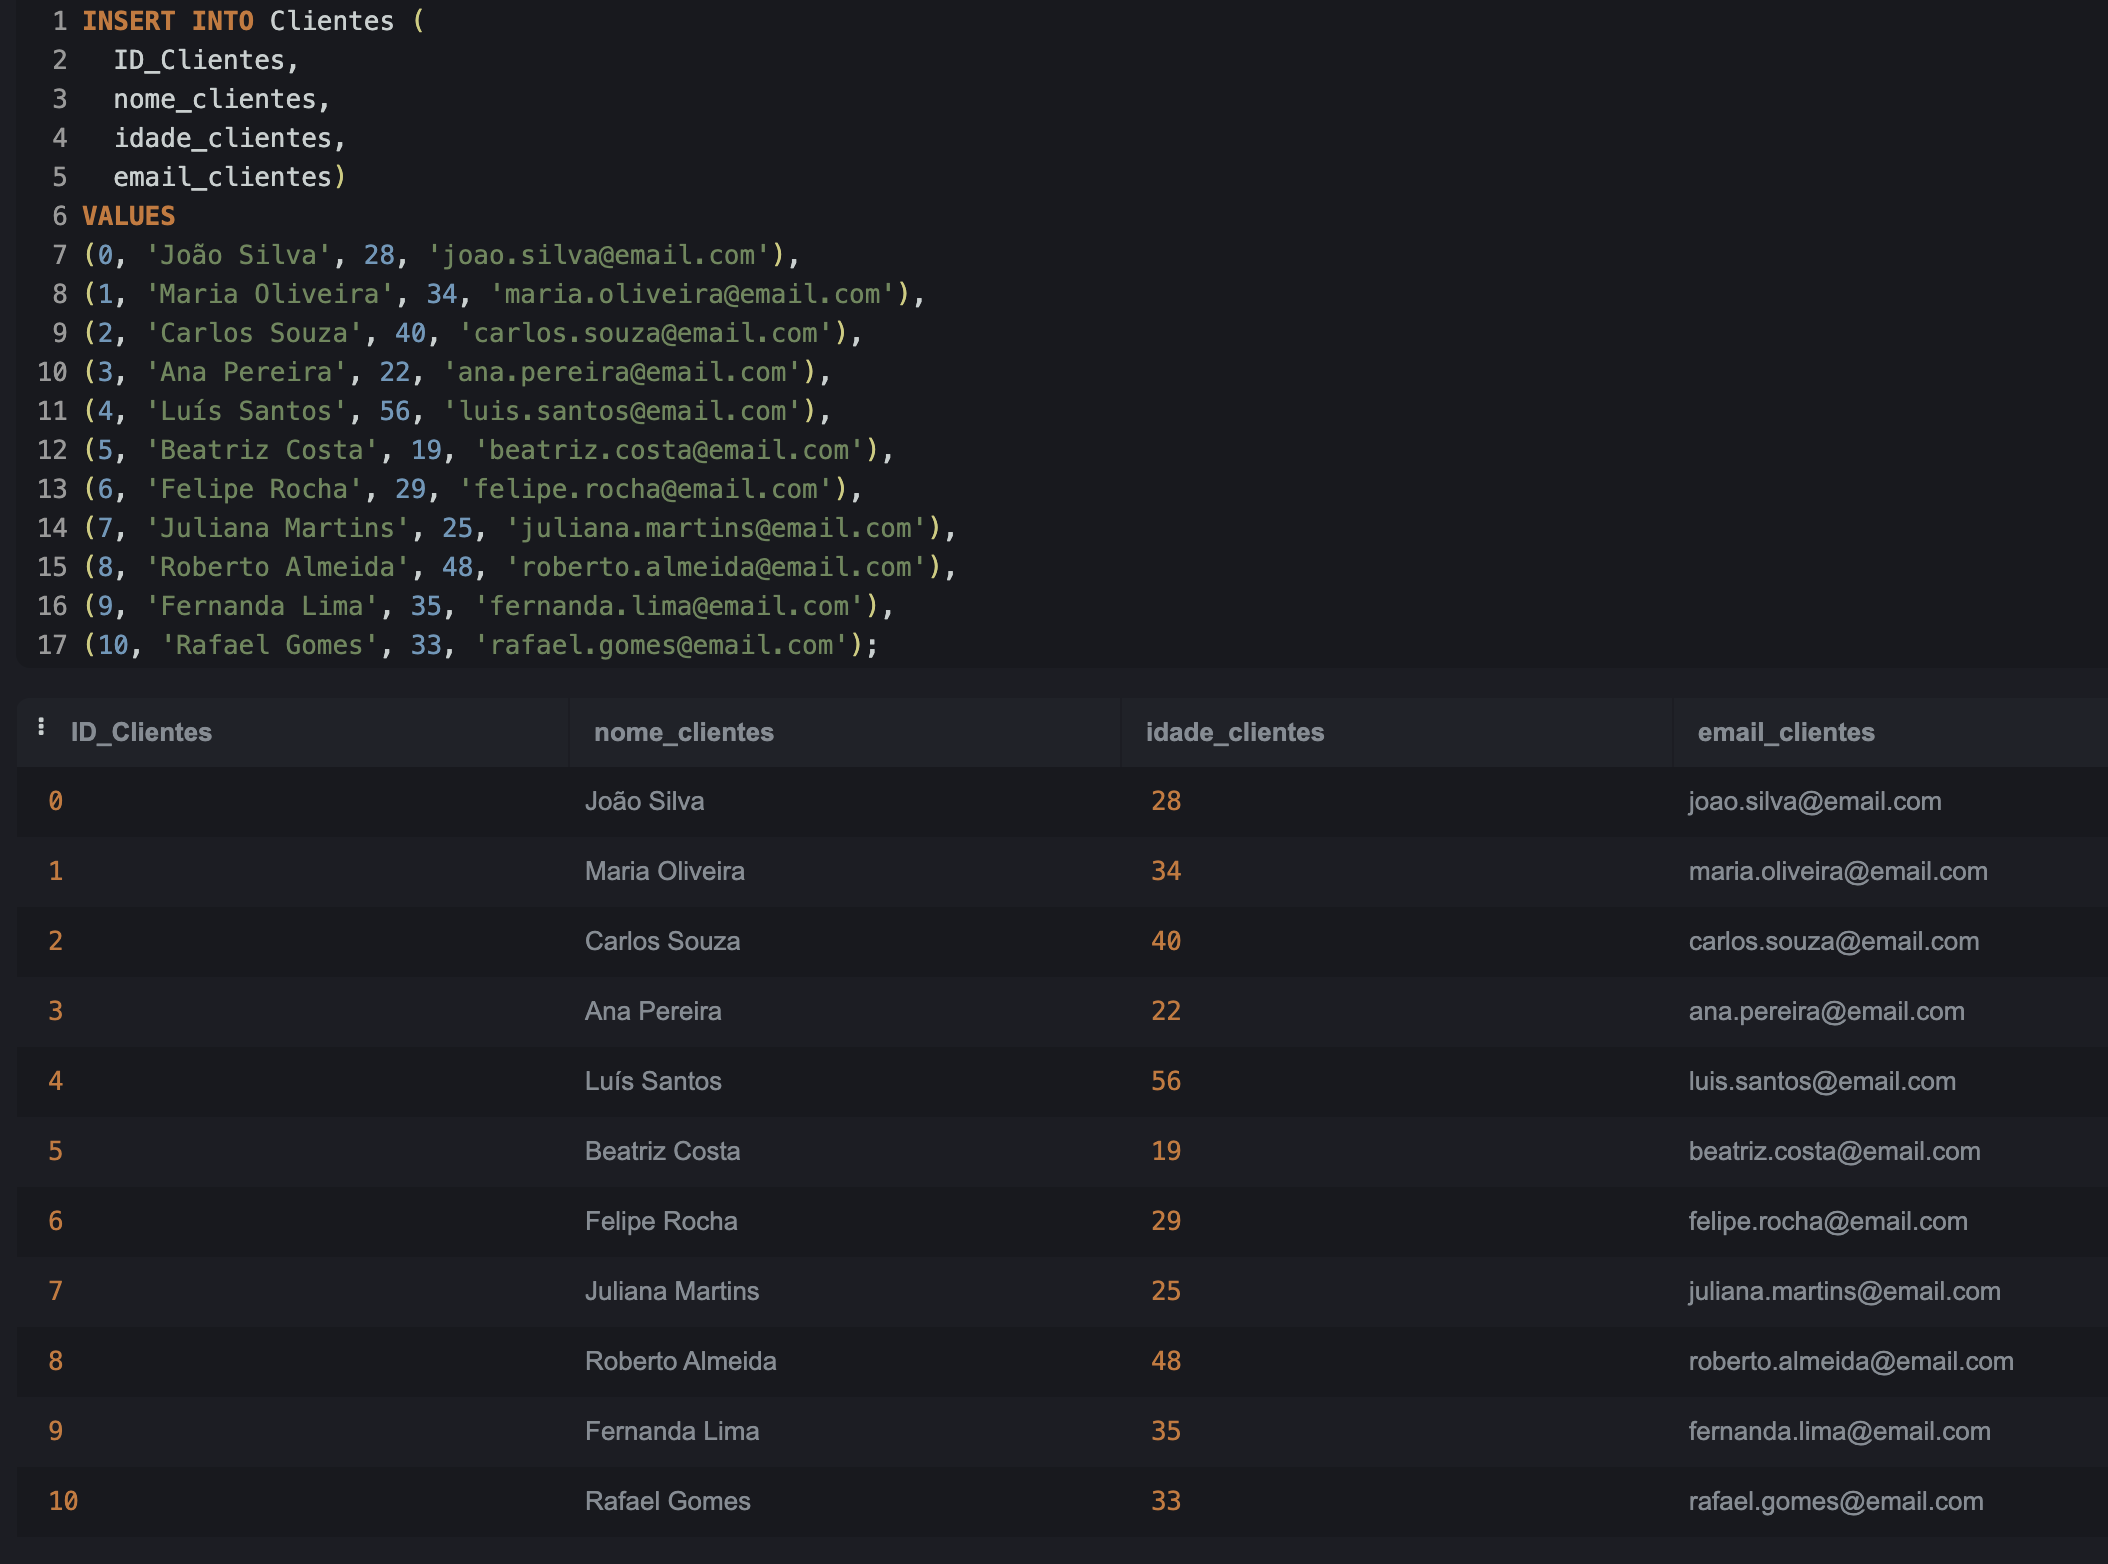Click the cell 'Rafael Gomes' in the results

coord(668,1501)
